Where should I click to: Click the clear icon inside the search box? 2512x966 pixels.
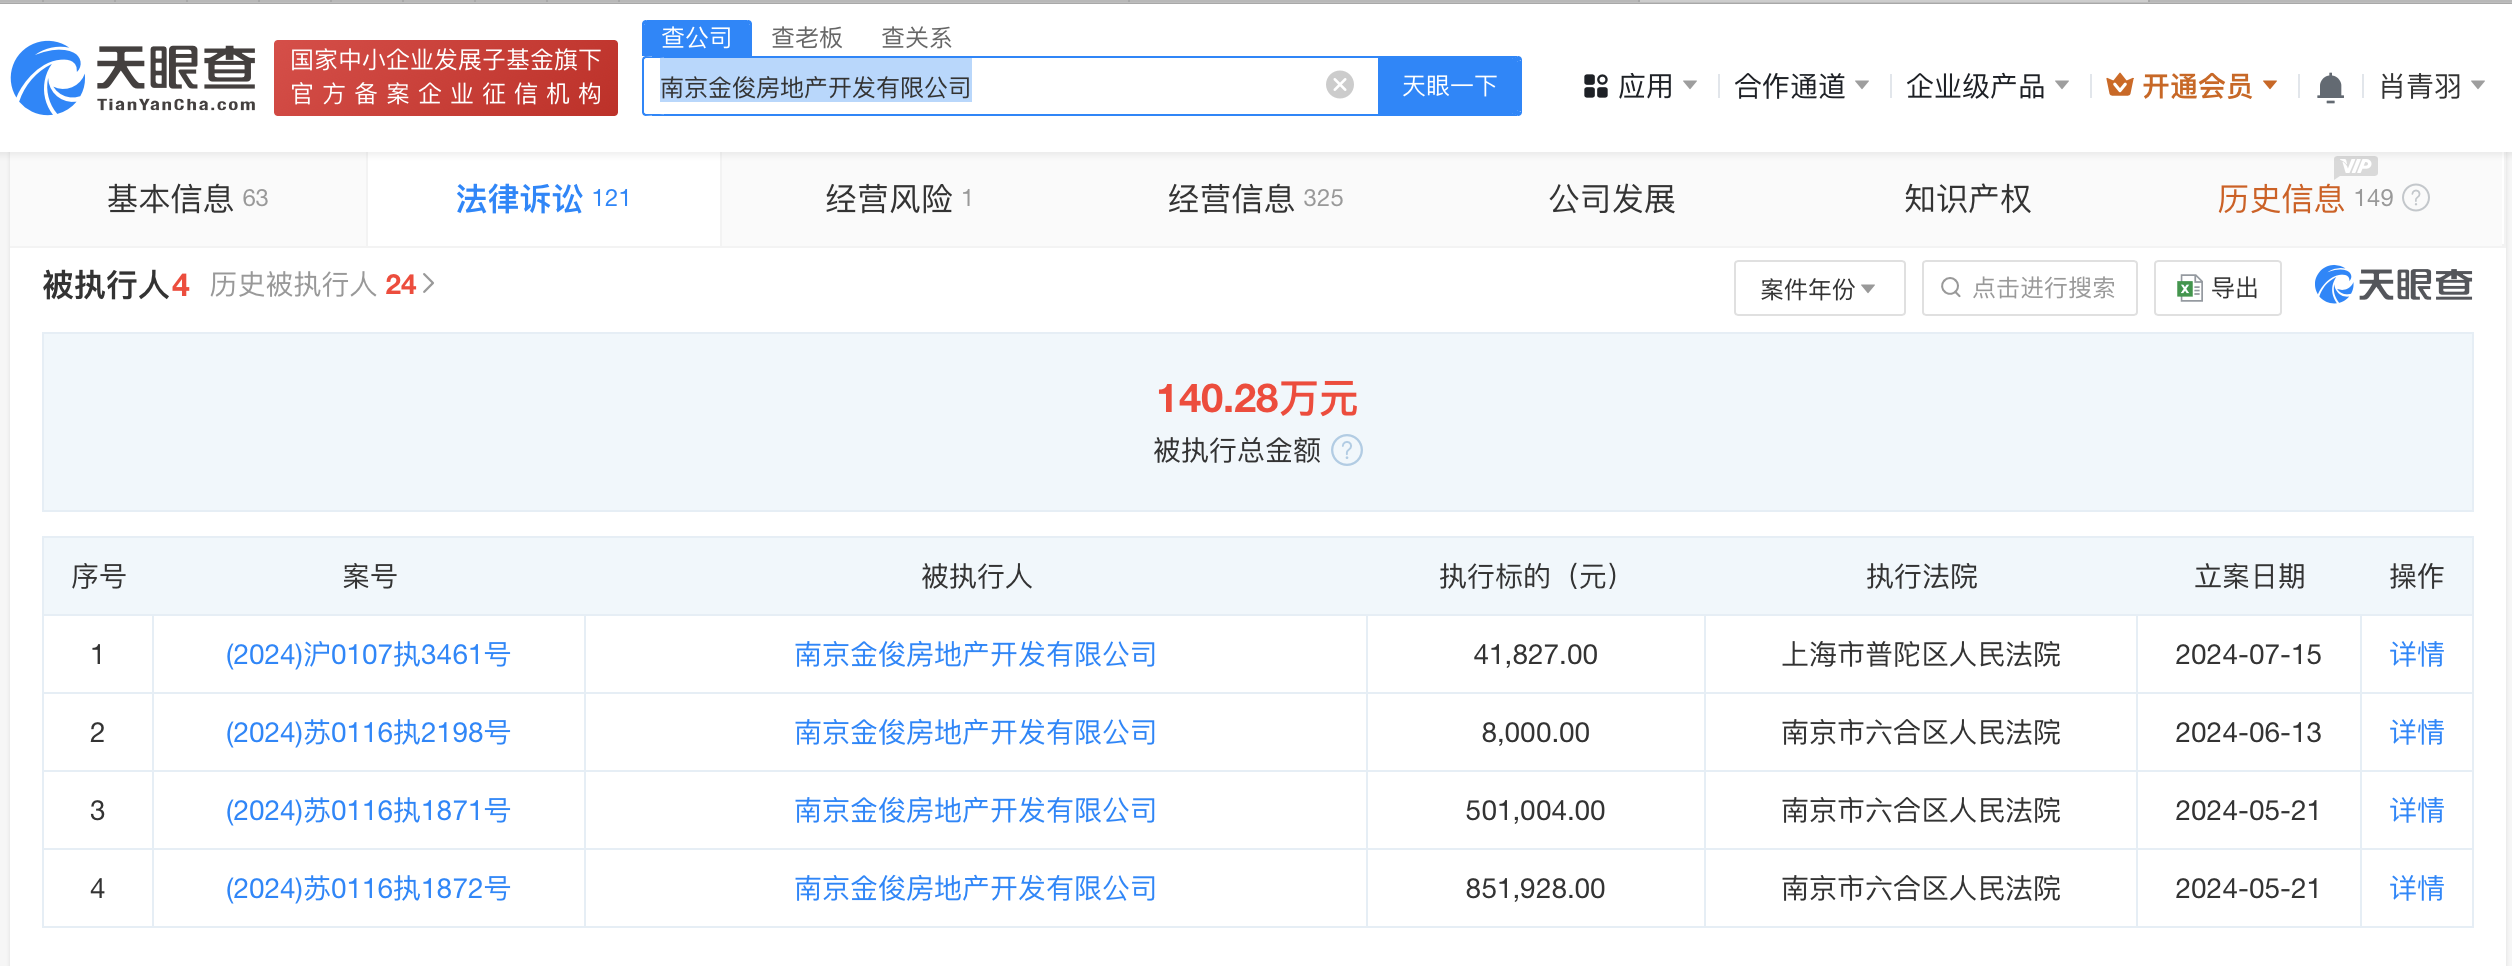tap(1339, 86)
